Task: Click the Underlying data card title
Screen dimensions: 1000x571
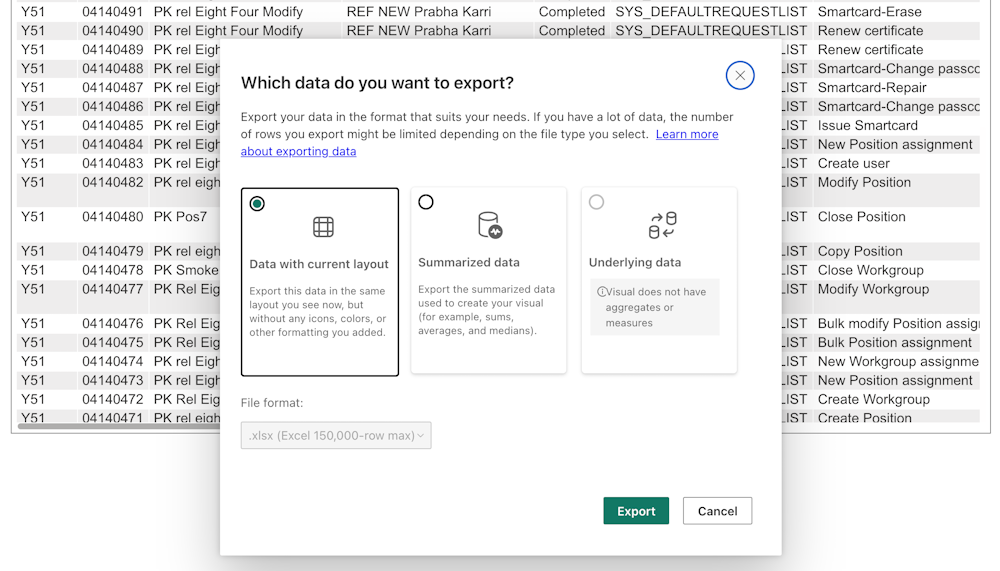Action: (635, 262)
